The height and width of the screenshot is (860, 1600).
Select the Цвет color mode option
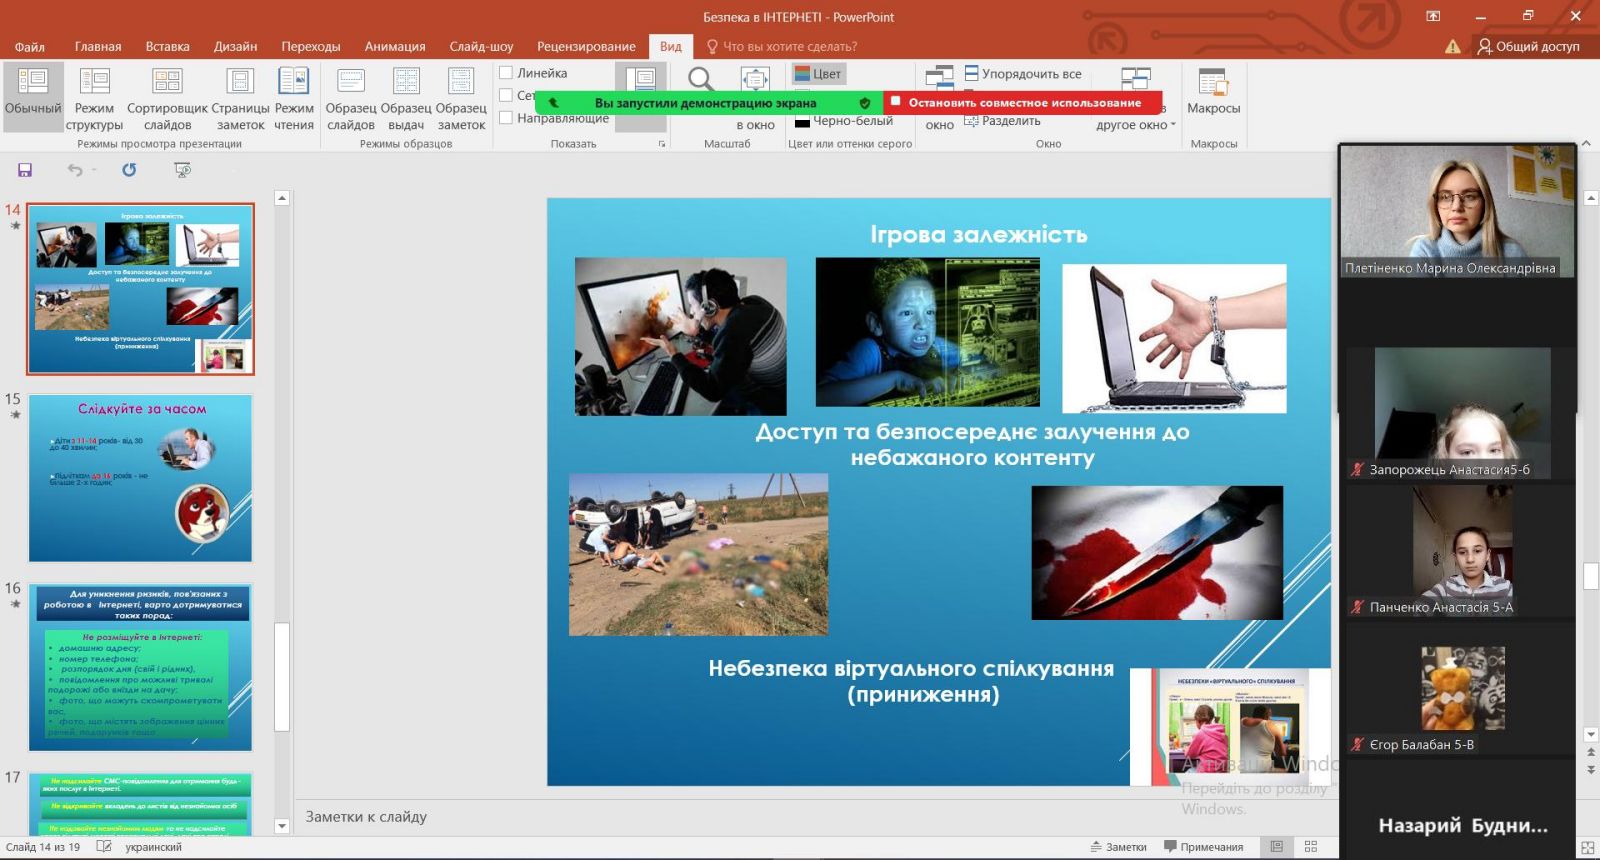coord(819,73)
